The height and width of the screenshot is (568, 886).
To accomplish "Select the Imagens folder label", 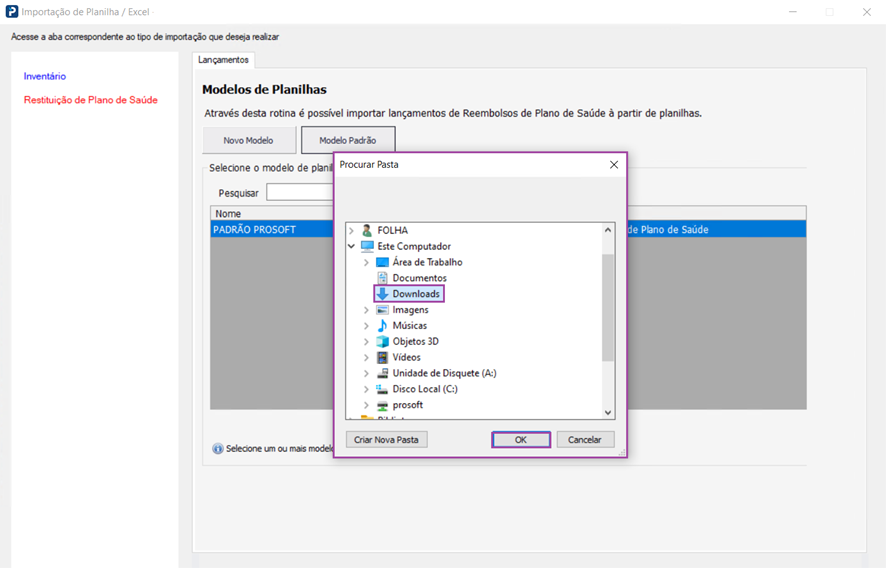I will tap(410, 310).
